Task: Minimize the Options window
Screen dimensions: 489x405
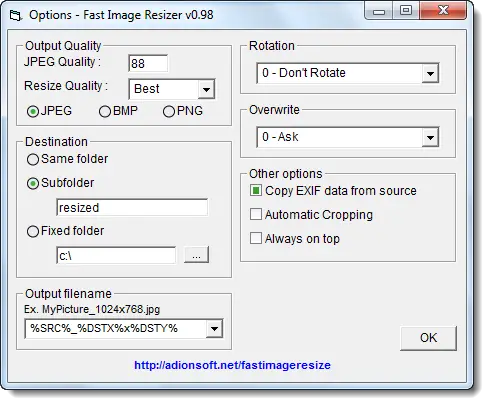Action: (x=379, y=11)
